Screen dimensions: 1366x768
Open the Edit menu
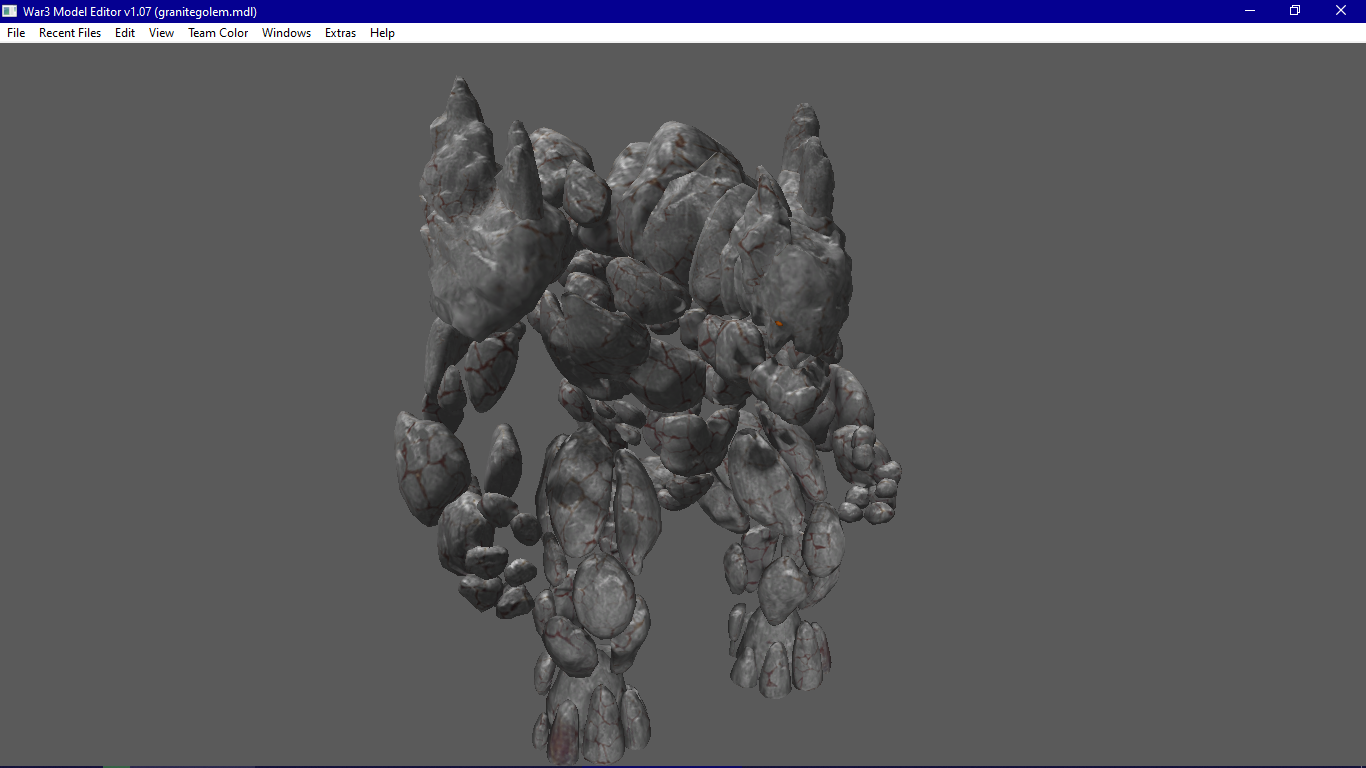(x=125, y=33)
